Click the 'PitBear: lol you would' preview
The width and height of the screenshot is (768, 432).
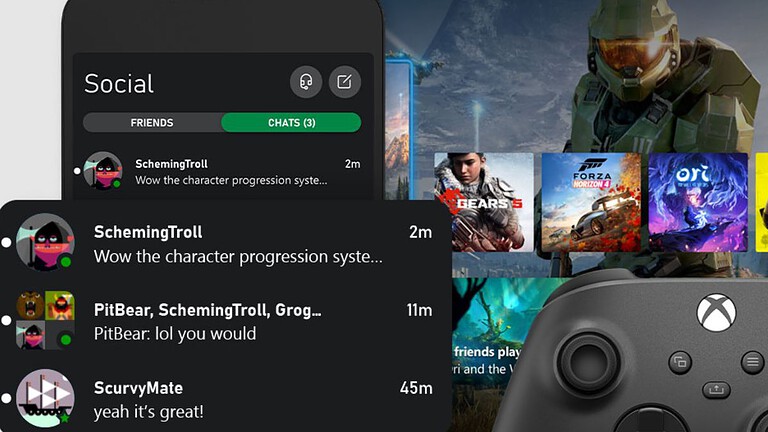[x=175, y=334]
